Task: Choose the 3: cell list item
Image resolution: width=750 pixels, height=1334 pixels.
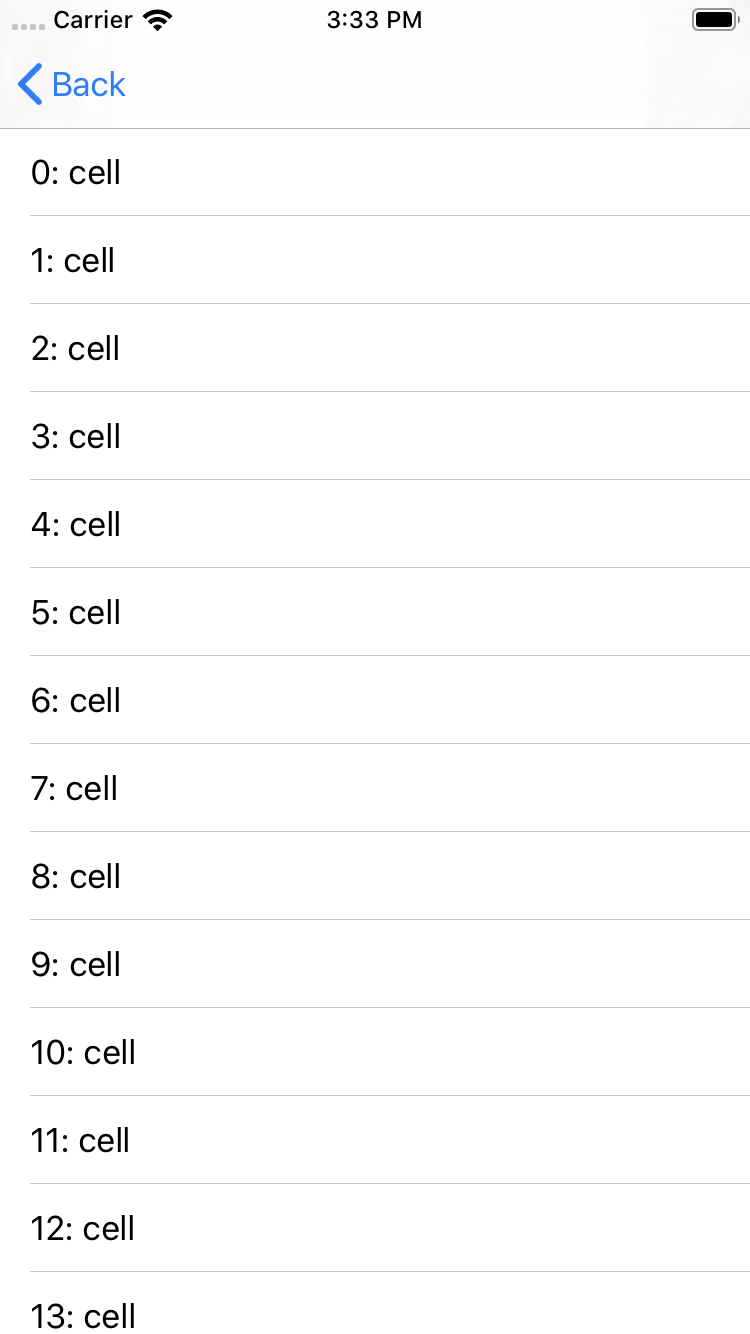Action: [x=375, y=436]
